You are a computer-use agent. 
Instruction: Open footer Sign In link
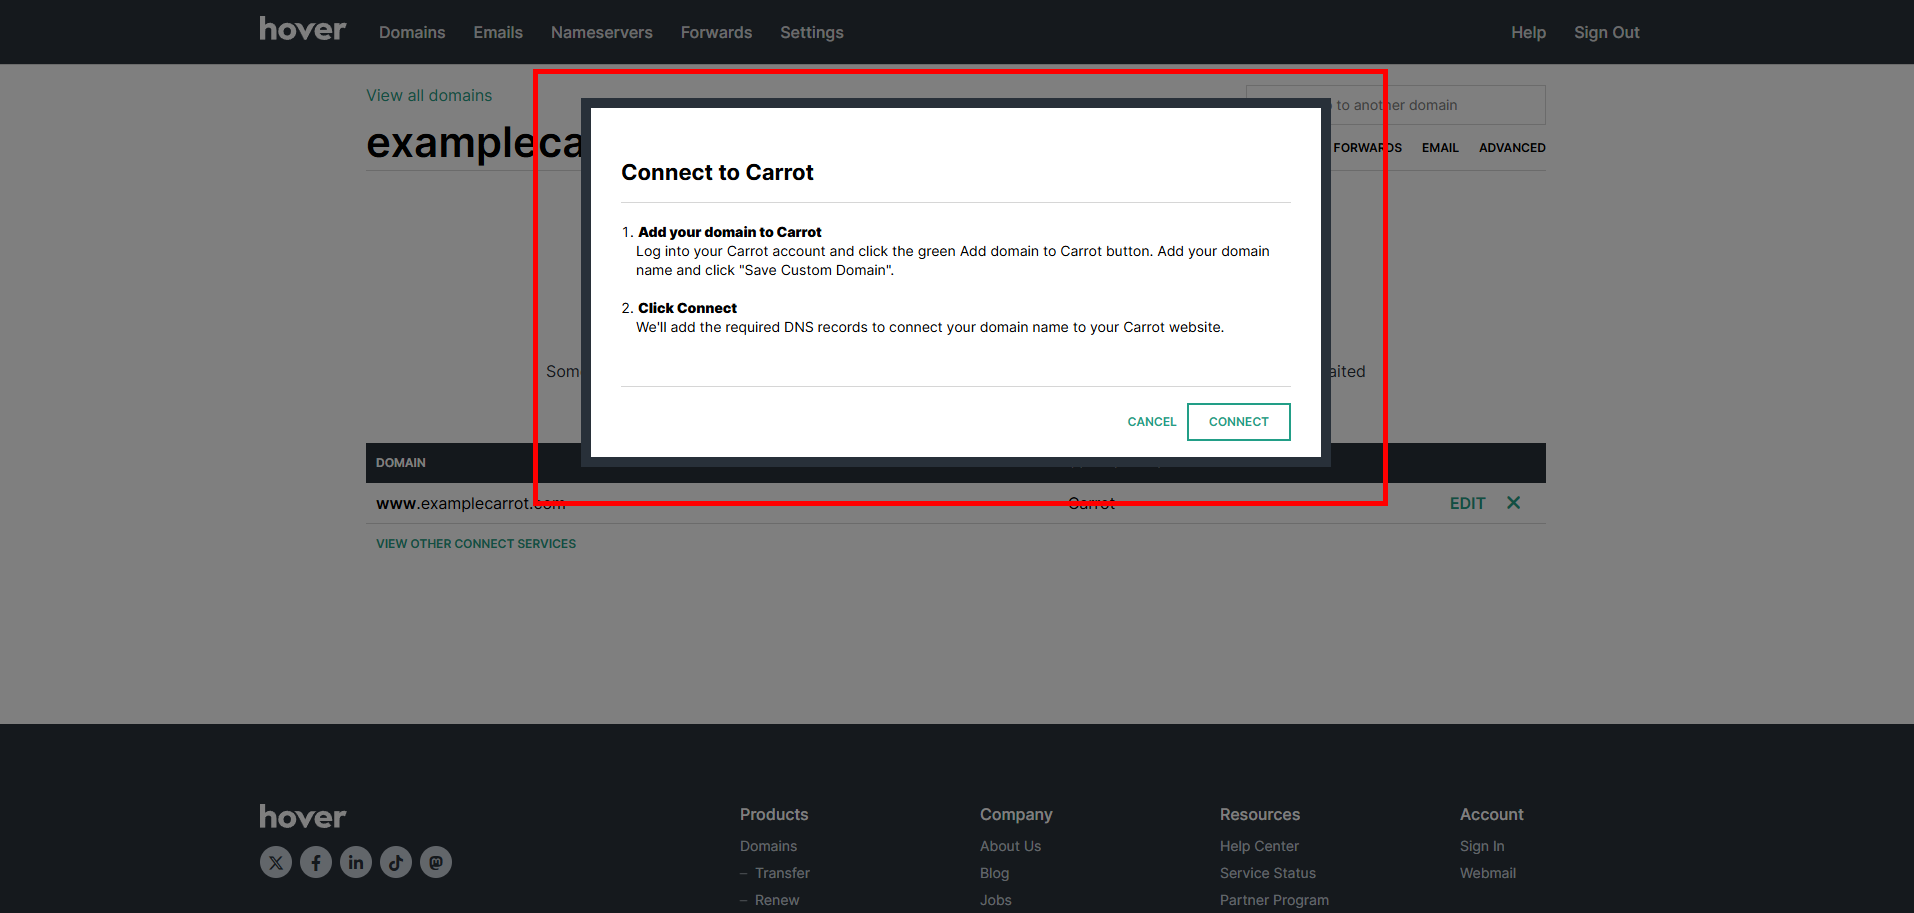(1482, 846)
